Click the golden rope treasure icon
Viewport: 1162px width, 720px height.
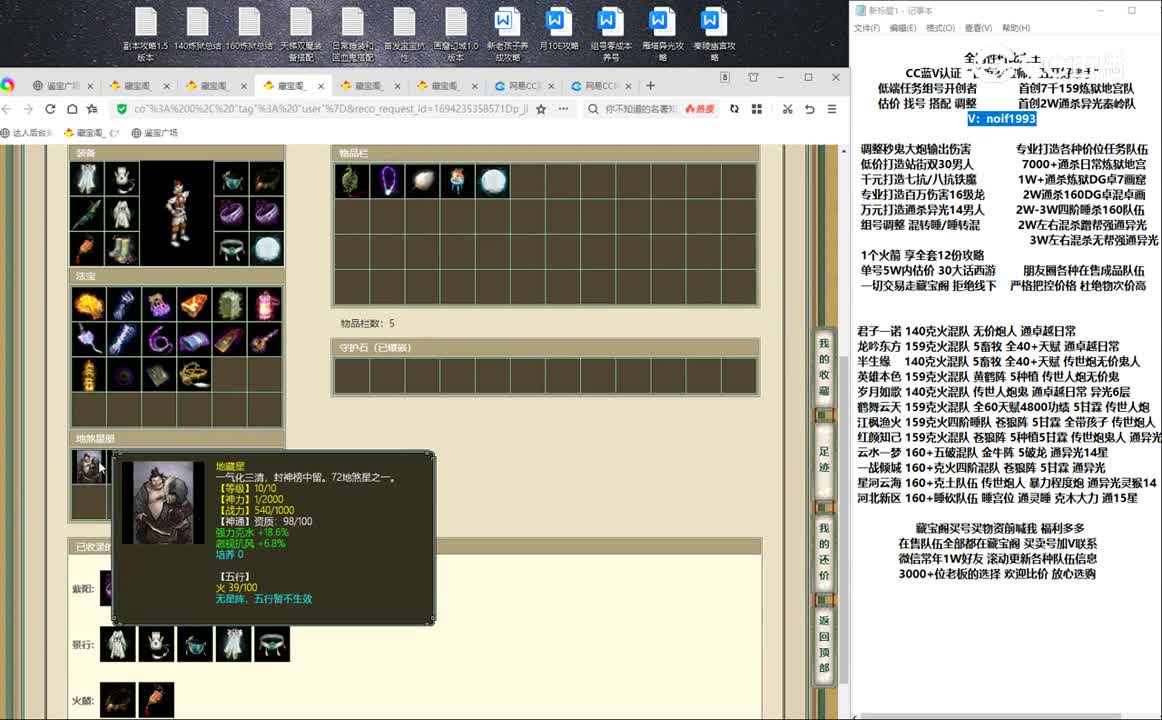(x=194, y=376)
